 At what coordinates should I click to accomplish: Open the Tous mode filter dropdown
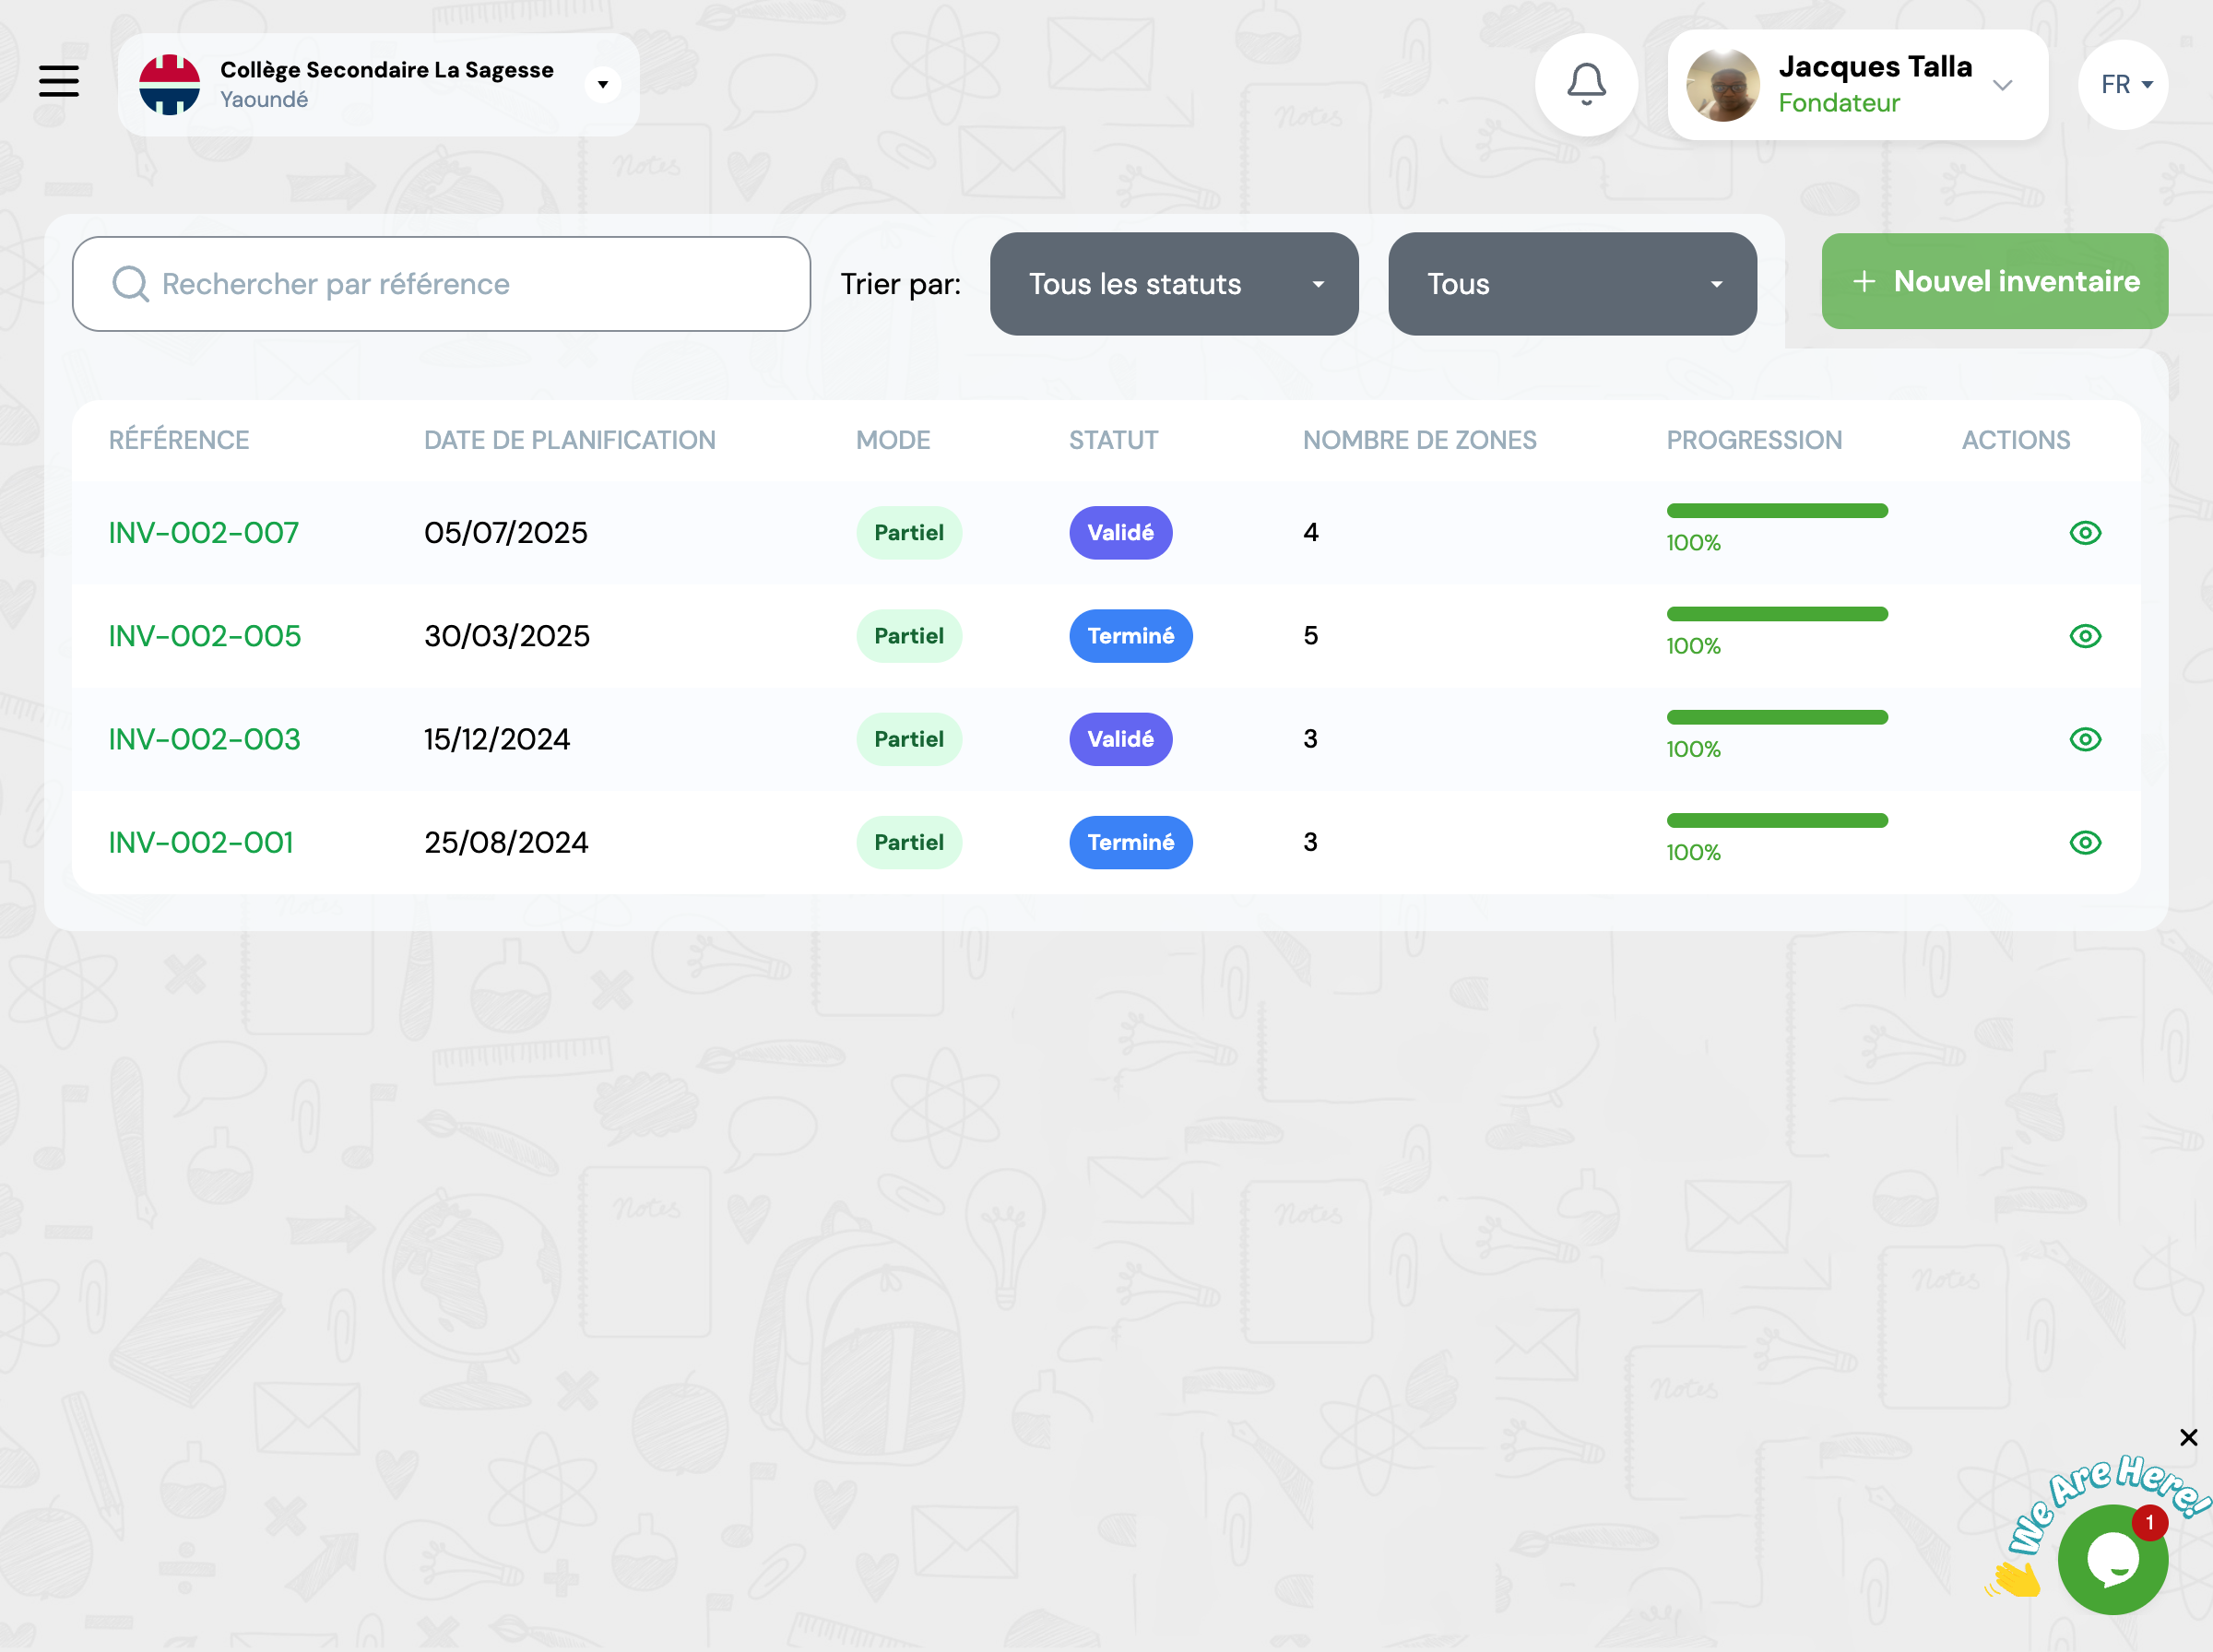[x=1571, y=284]
